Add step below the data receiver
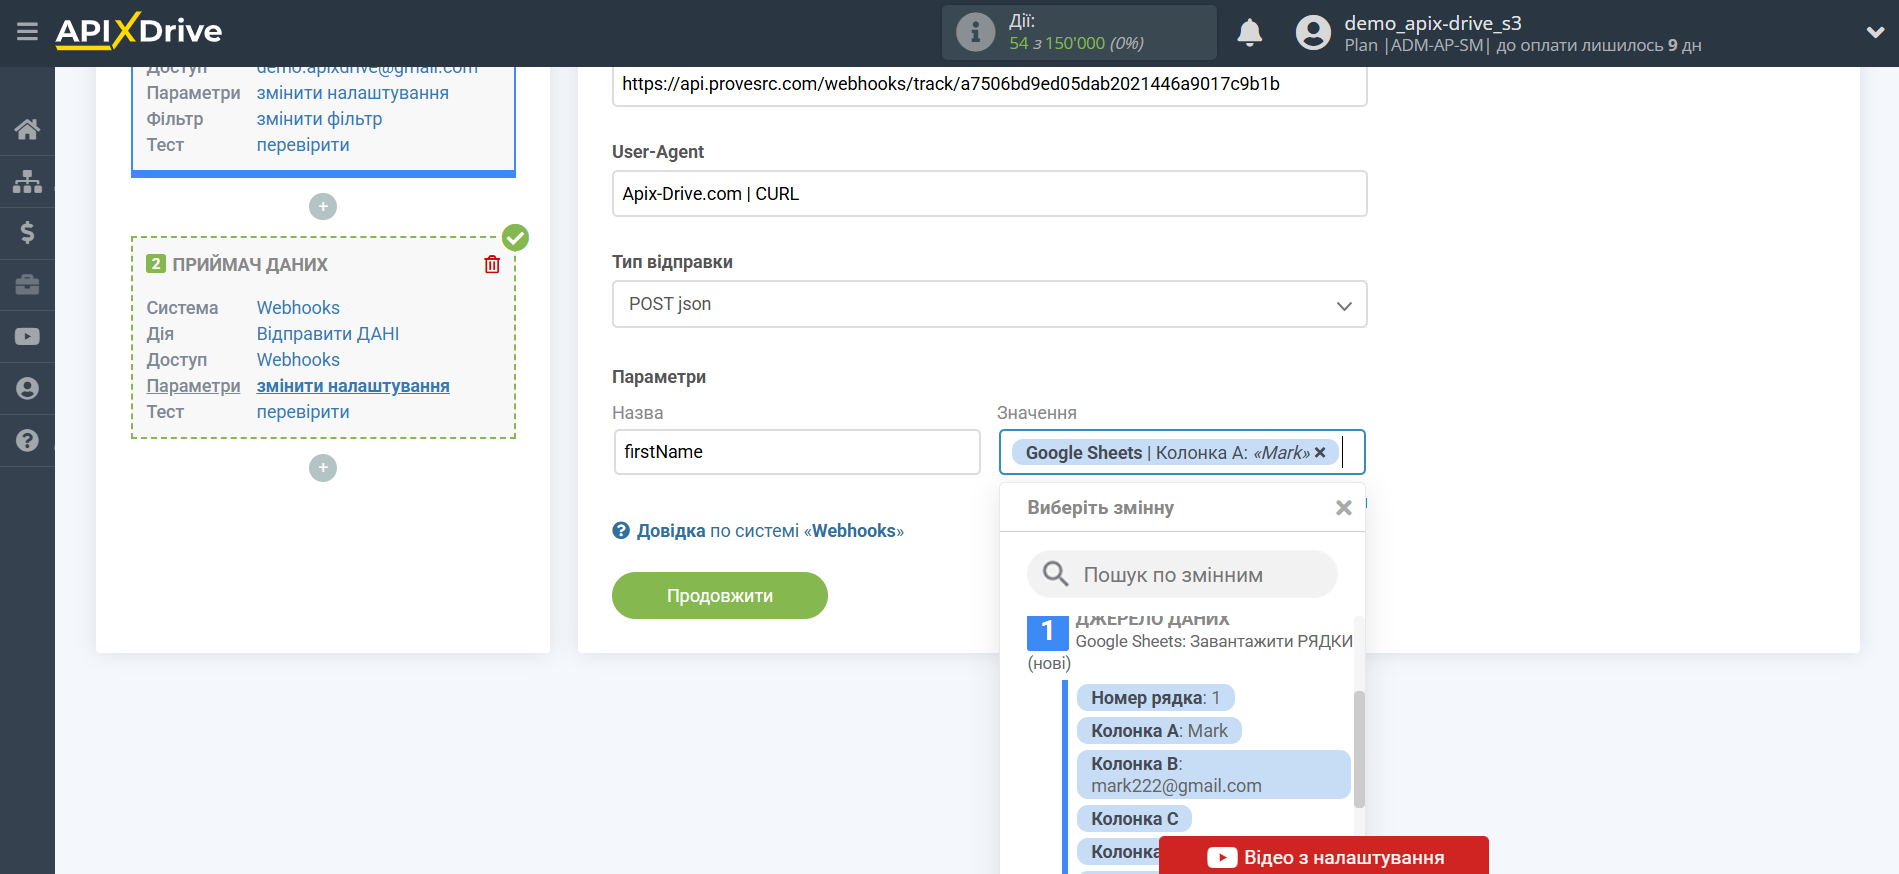Image resolution: width=1899 pixels, height=874 pixels. 323,468
